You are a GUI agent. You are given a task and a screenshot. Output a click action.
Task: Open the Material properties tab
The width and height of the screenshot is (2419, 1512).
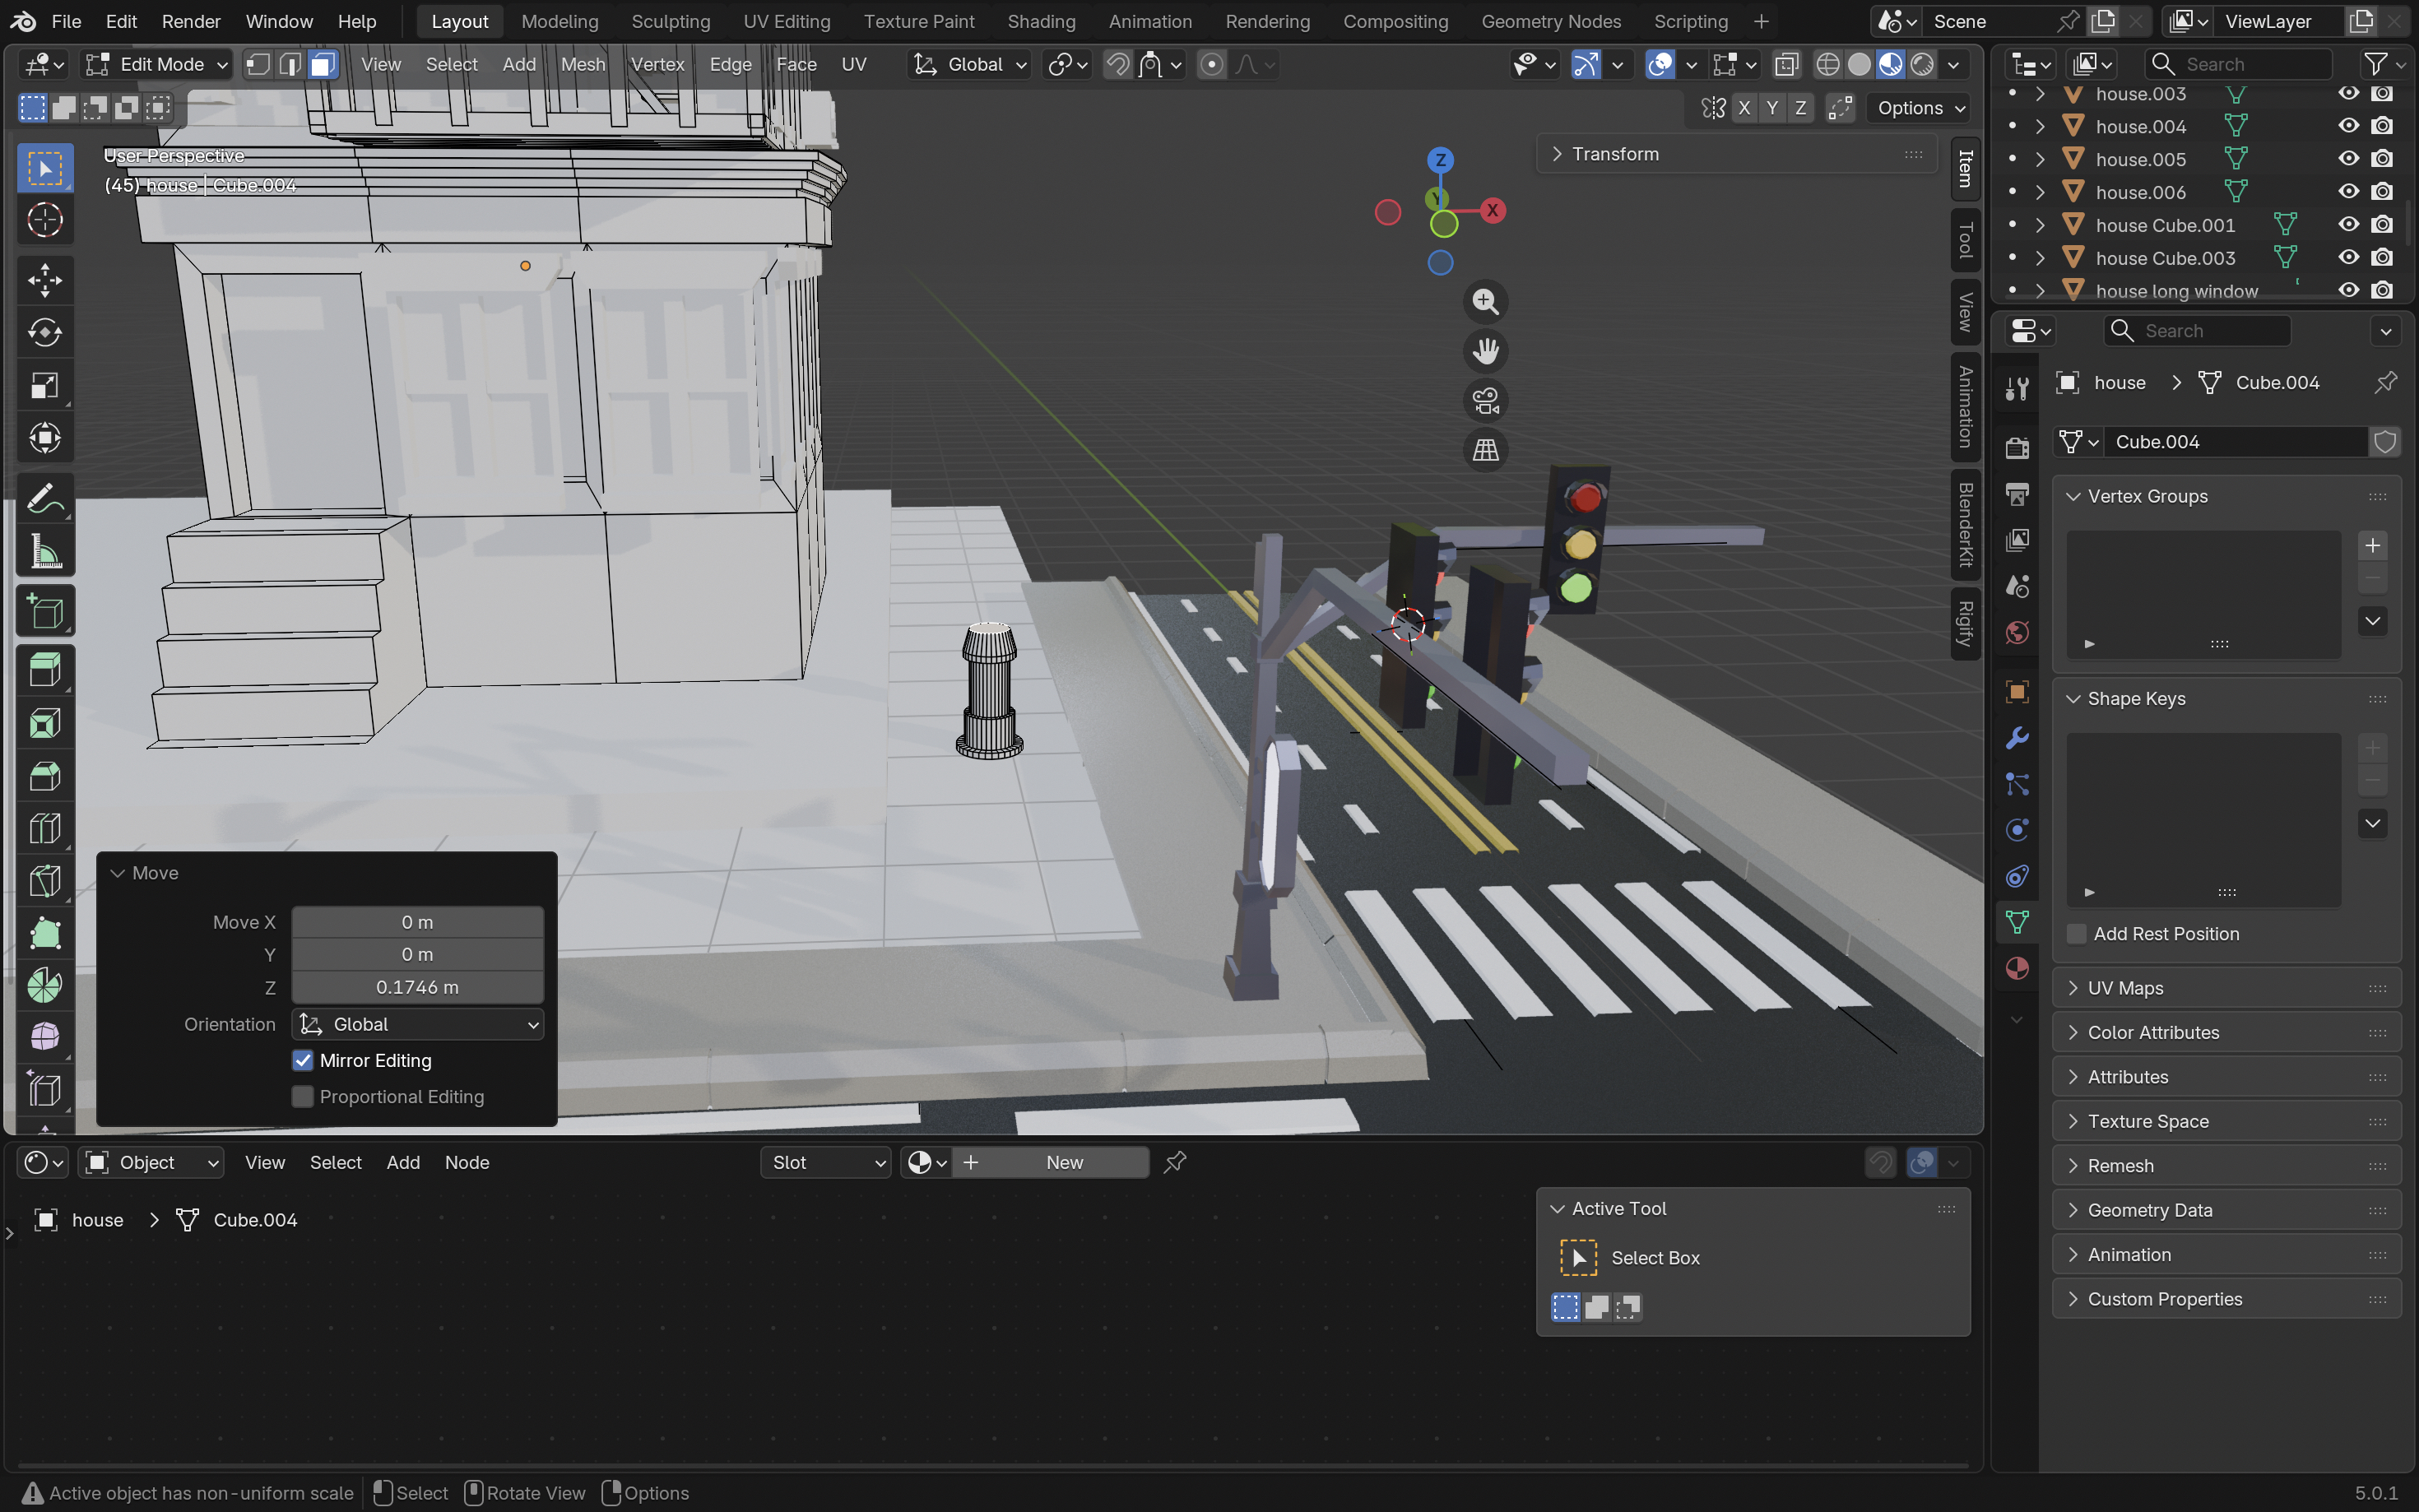click(2017, 968)
